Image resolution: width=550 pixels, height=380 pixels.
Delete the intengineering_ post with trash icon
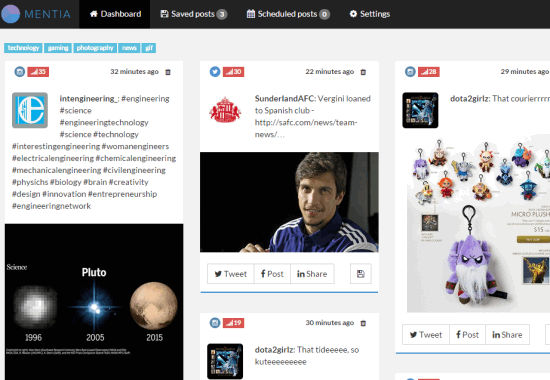[168, 72]
